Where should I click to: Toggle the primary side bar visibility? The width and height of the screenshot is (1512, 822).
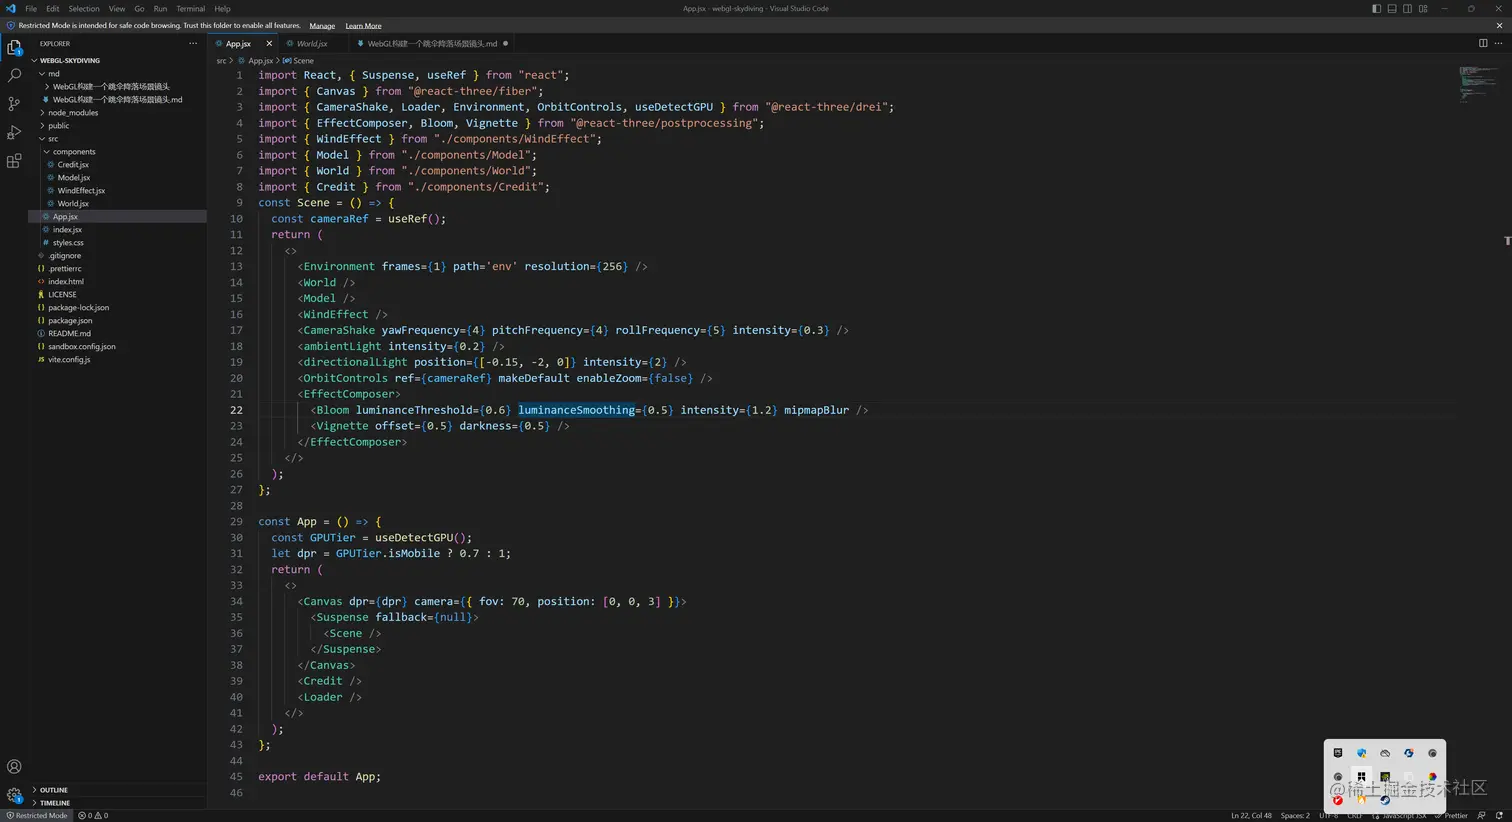click(1376, 9)
